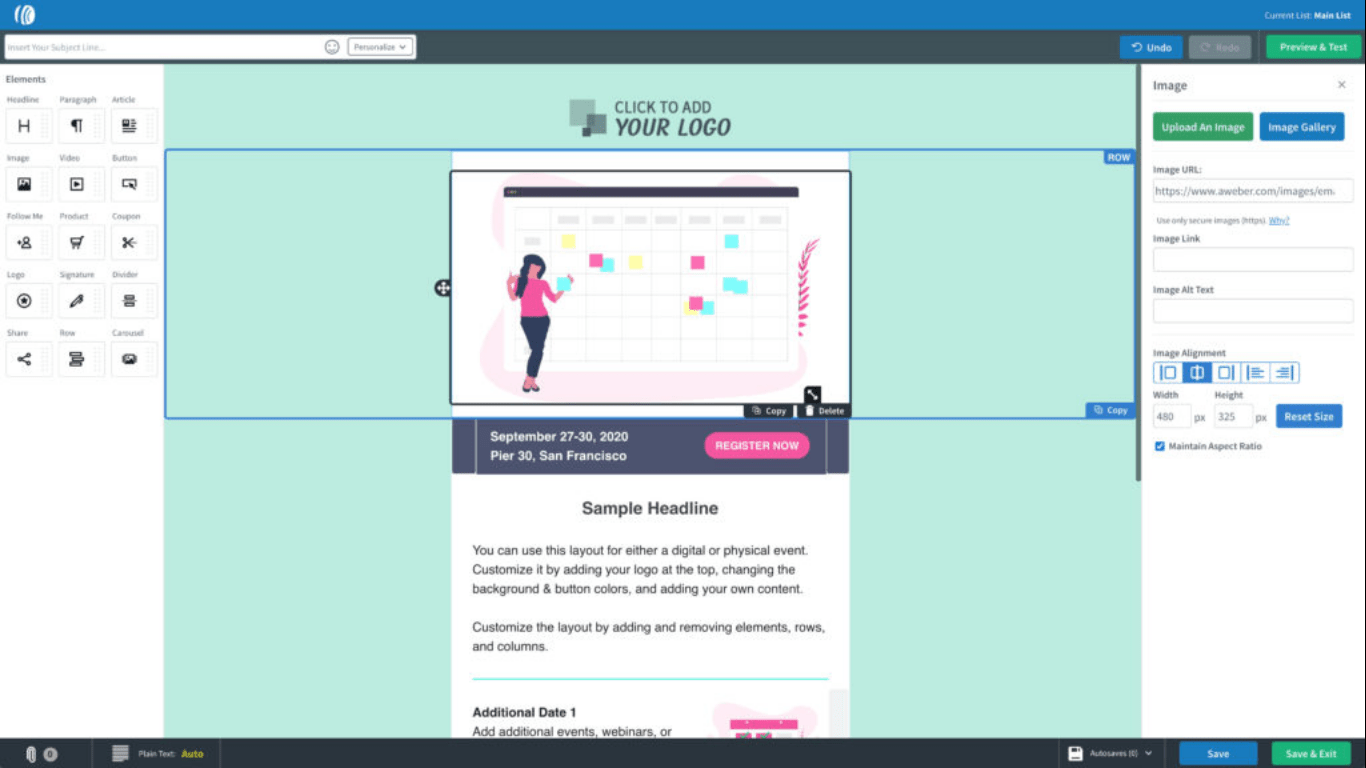The image size is (1366, 768).
Task: Click the Image Link field
Action: [1253, 260]
